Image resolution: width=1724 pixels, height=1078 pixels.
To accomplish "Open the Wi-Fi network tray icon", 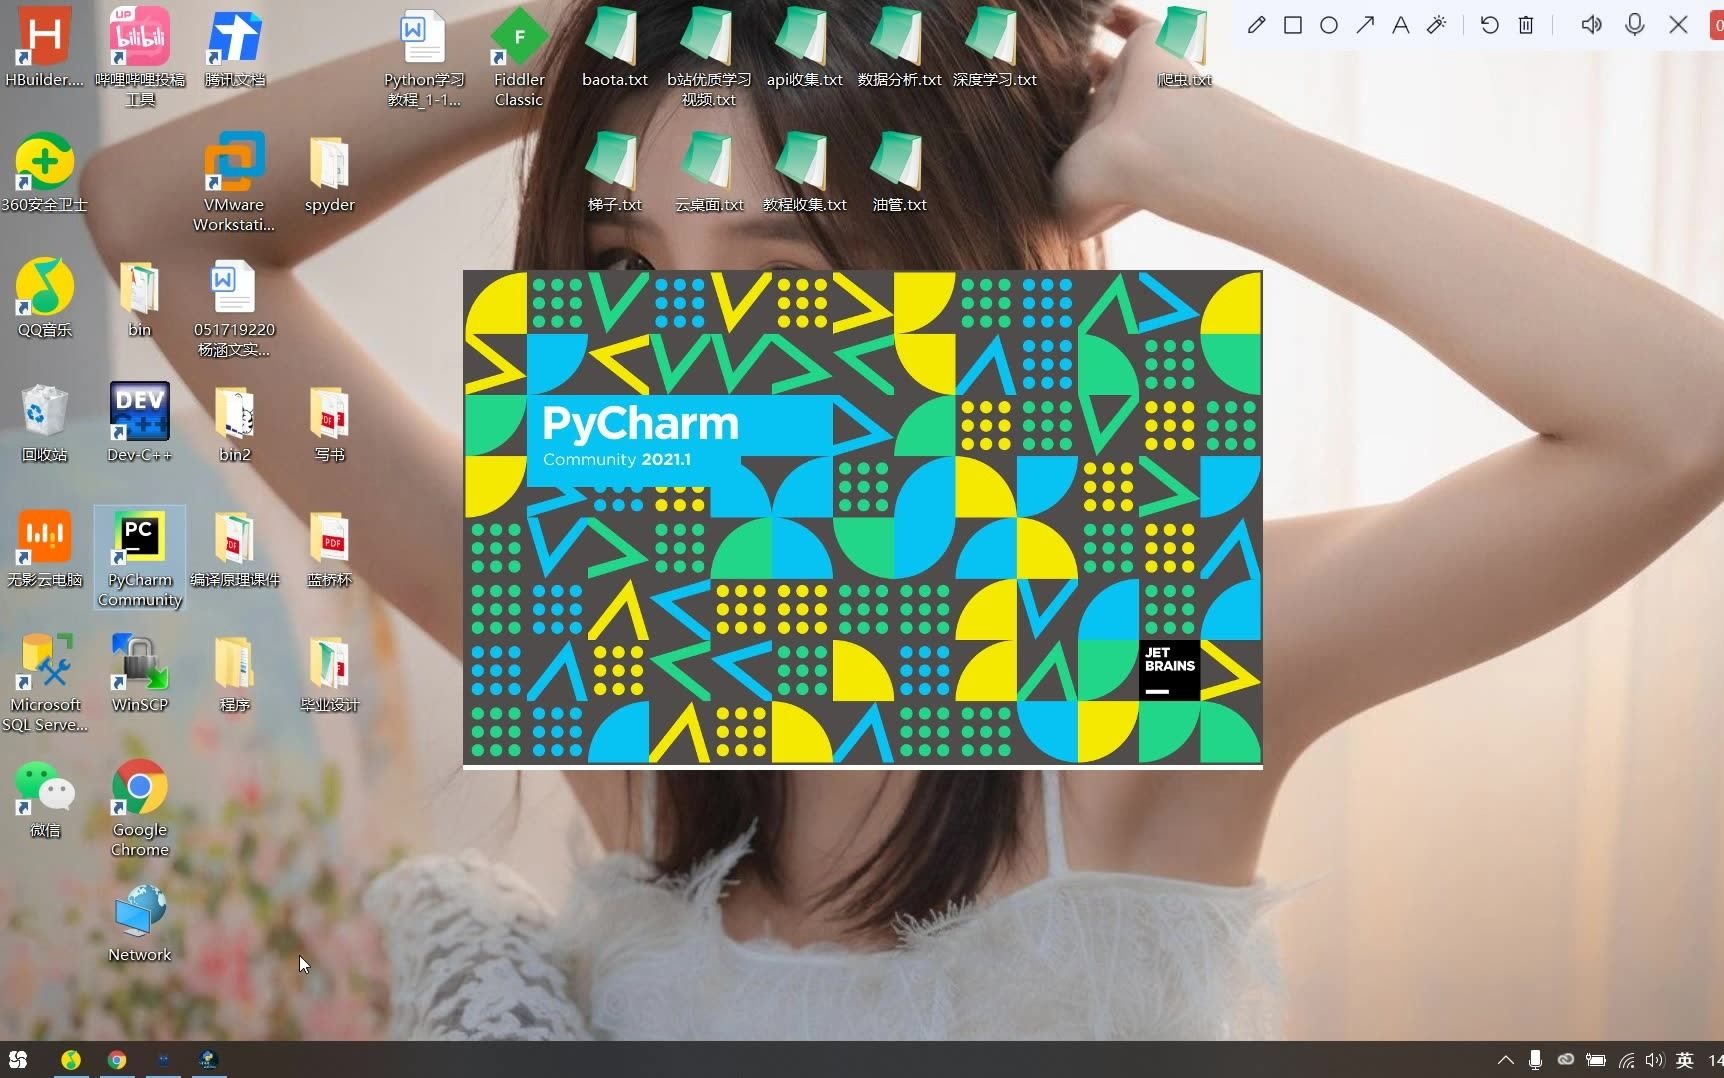I will click(1627, 1060).
